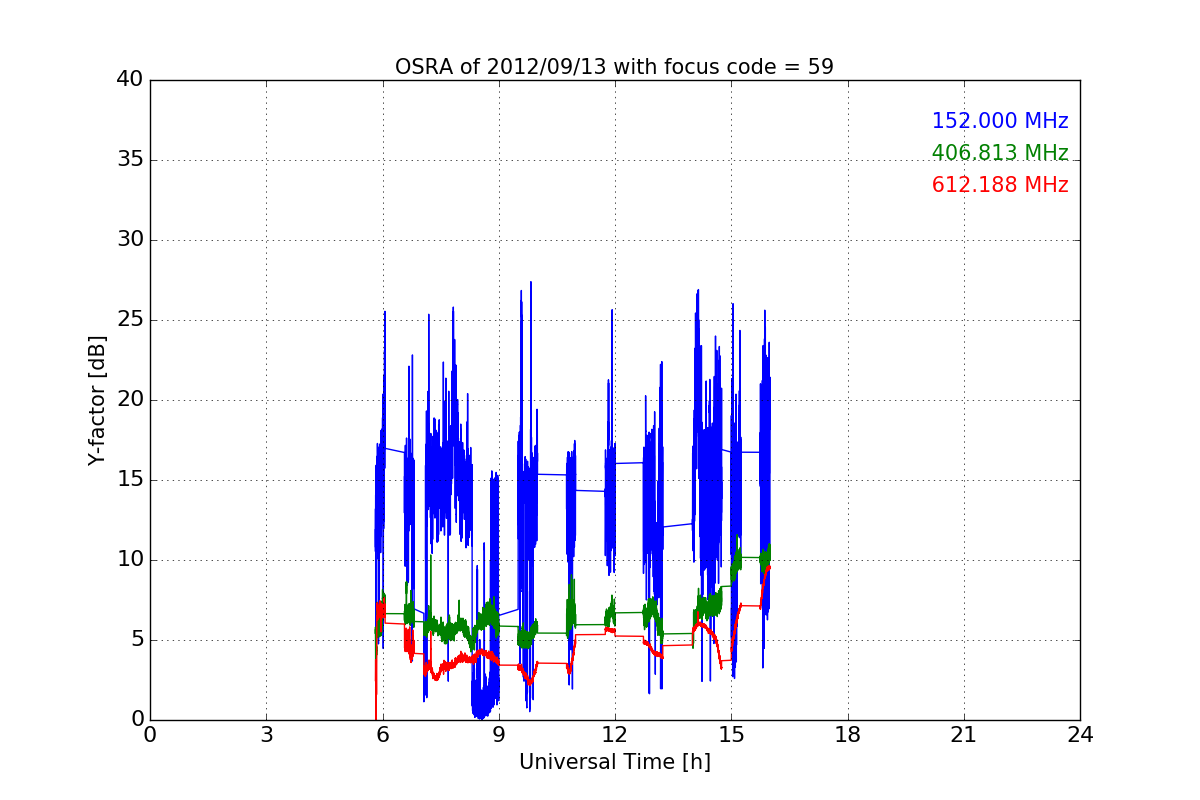Select the 406.813 MHz legend label
The image size is (1200, 800).
click(x=1000, y=153)
